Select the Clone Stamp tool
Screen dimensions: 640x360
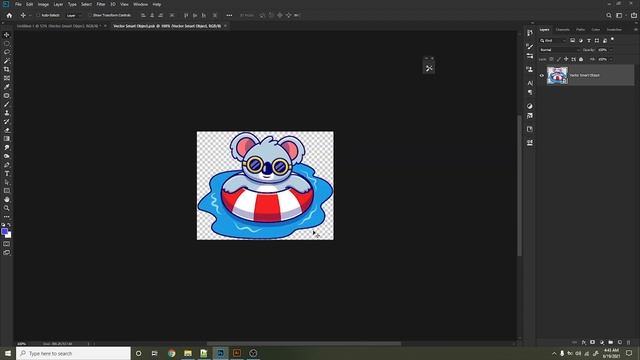click(7, 113)
